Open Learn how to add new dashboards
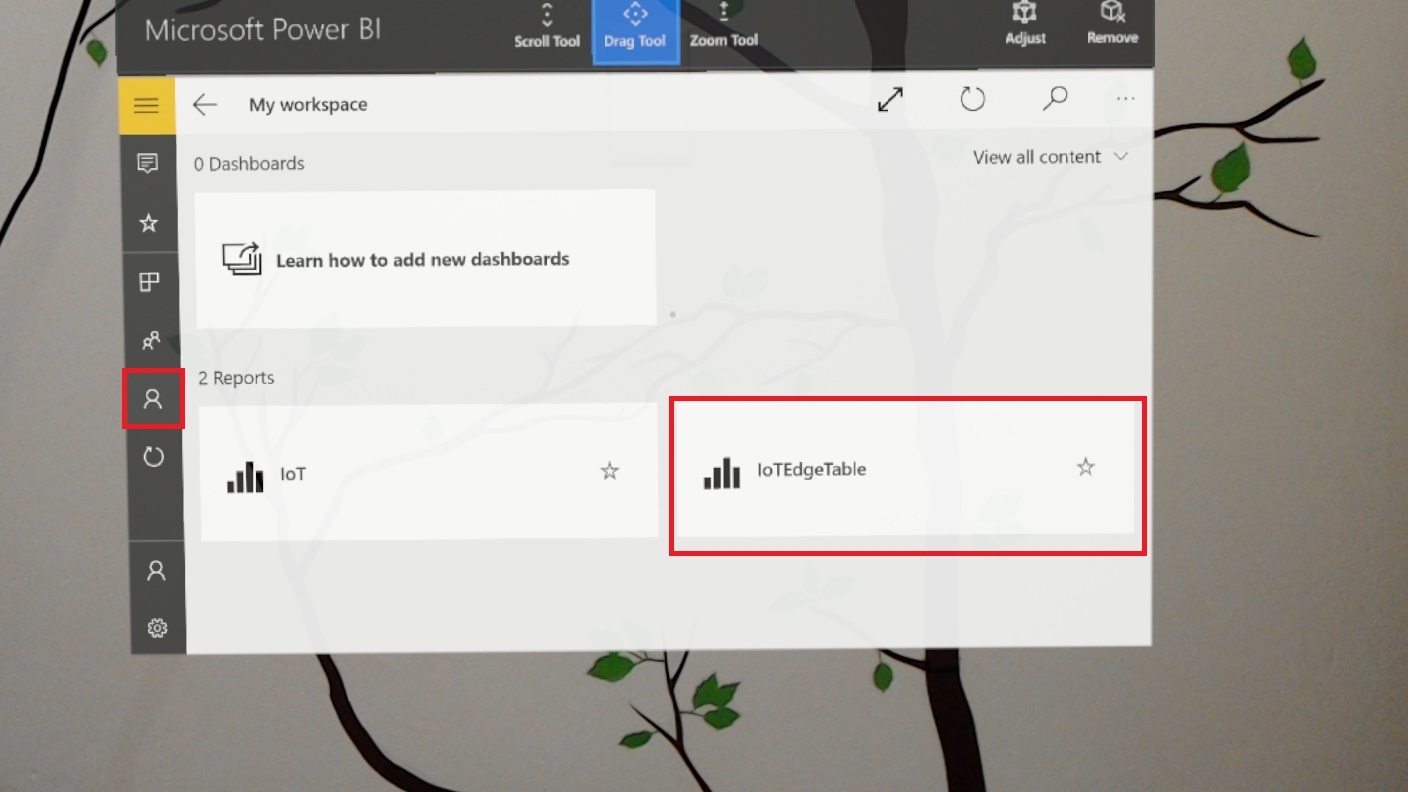This screenshot has width=1408, height=792. point(425,258)
